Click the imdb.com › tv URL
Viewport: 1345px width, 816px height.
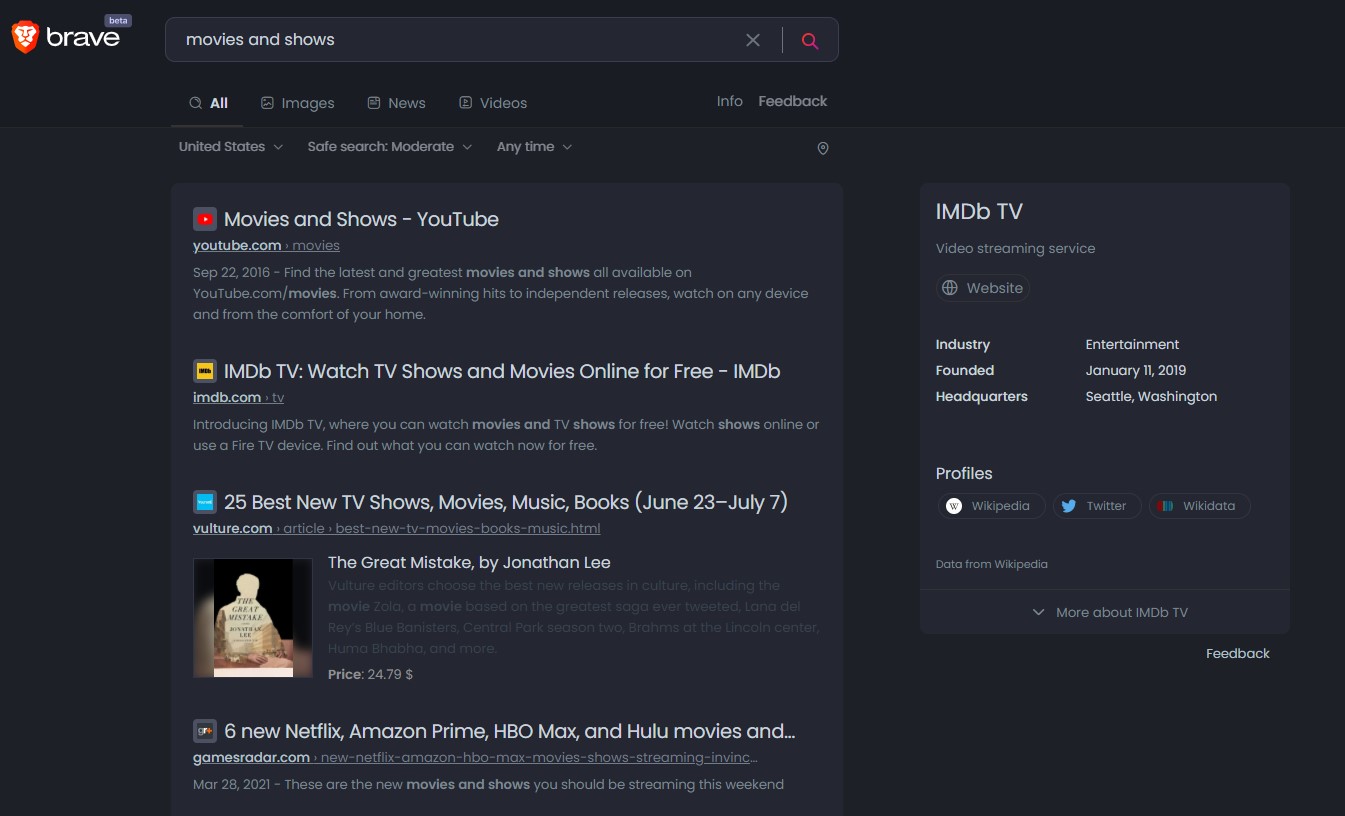(238, 398)
